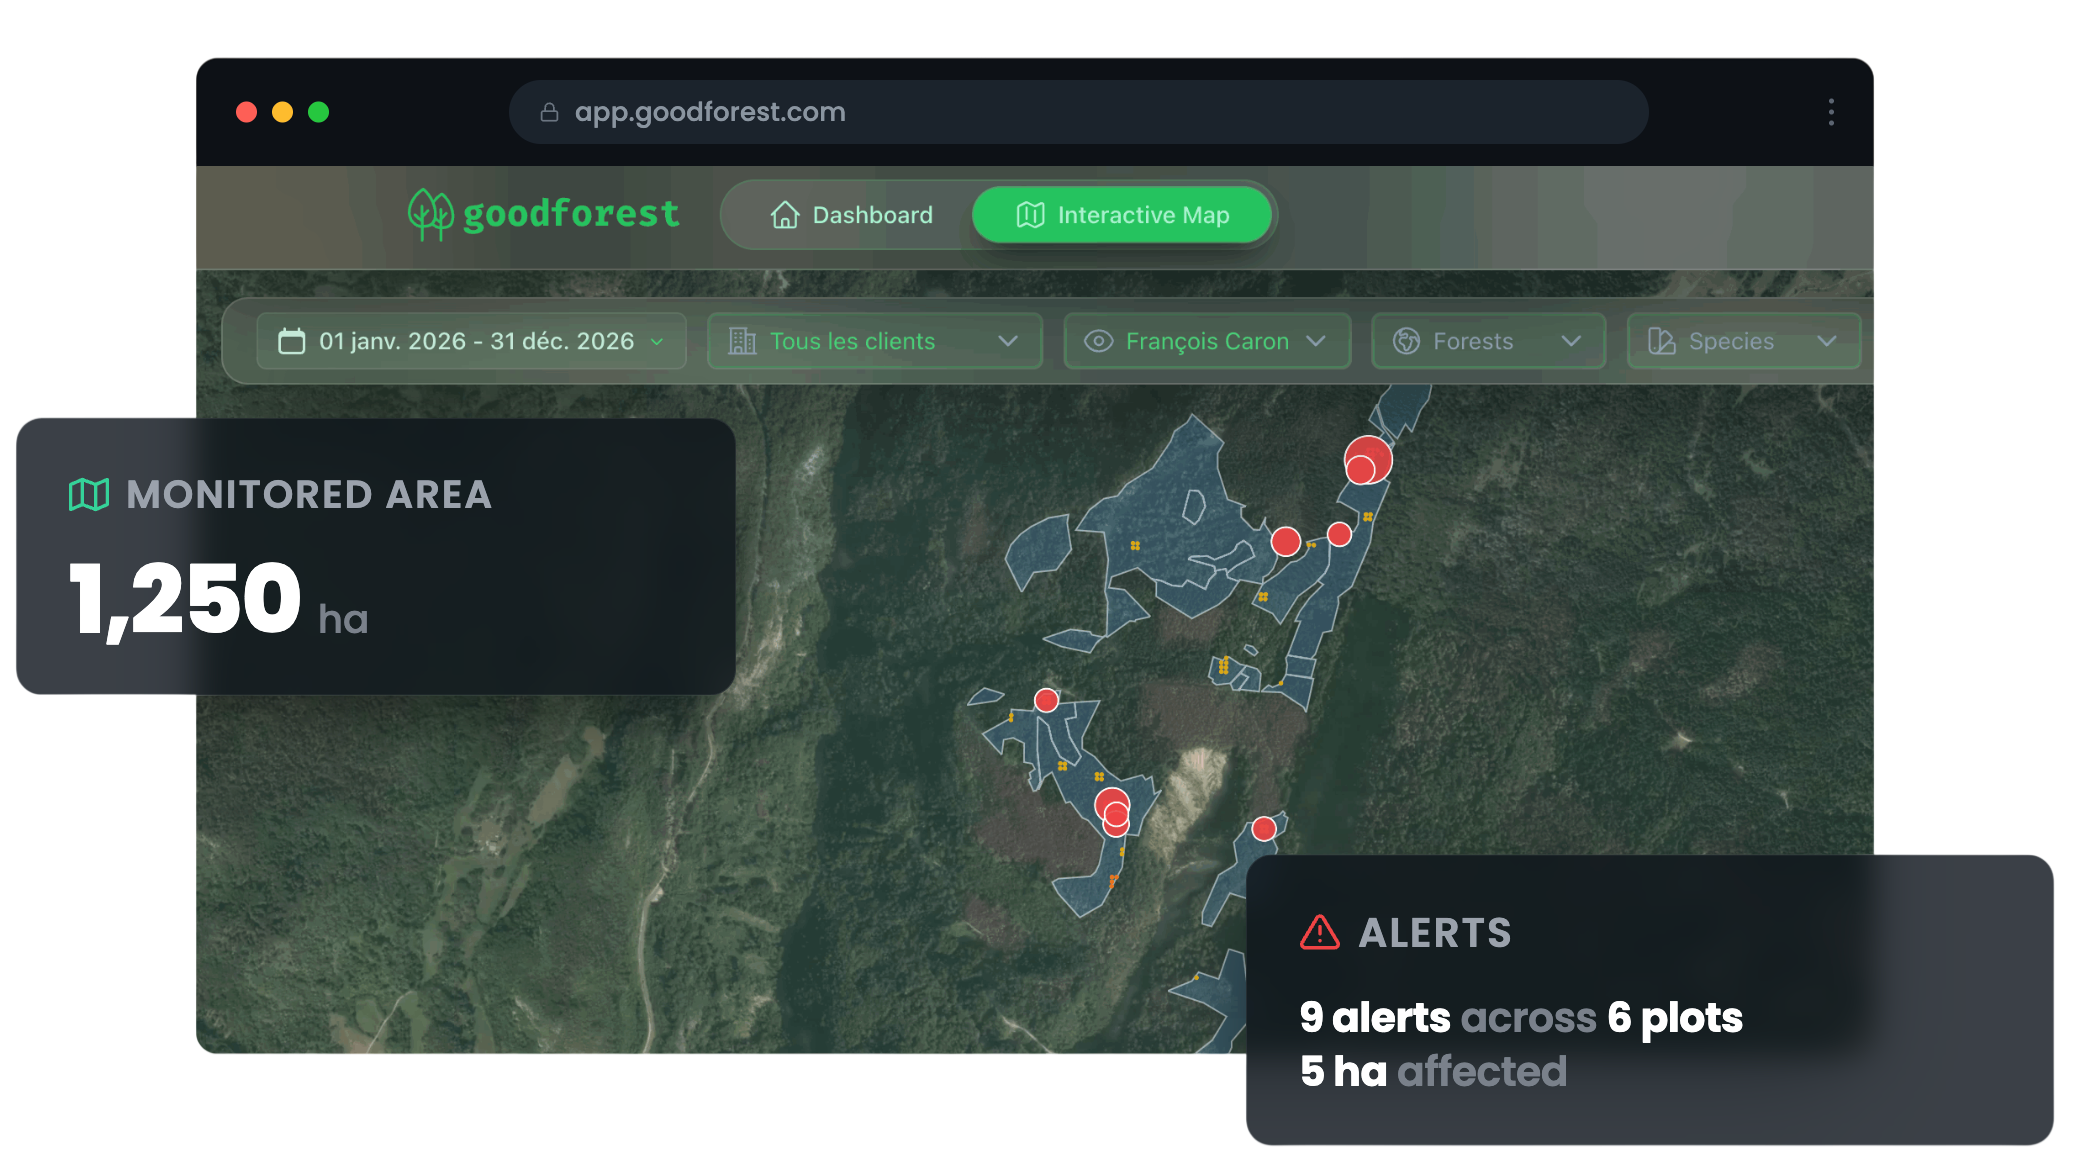Click the '9 alerts across 6 plots' text
The image size is (2080, 1172).
point(1521,1017)
